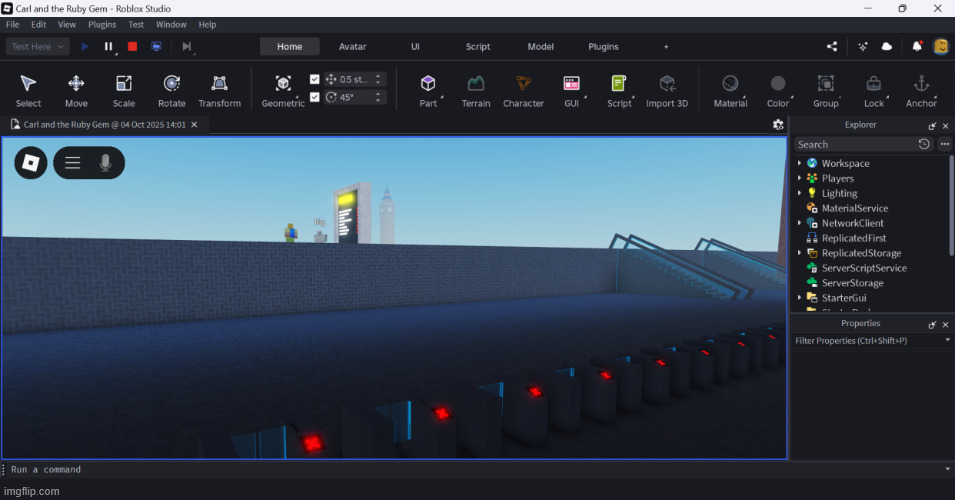955x500 pixels.
Task: Expand the Players node
Action: pos(800,178)
